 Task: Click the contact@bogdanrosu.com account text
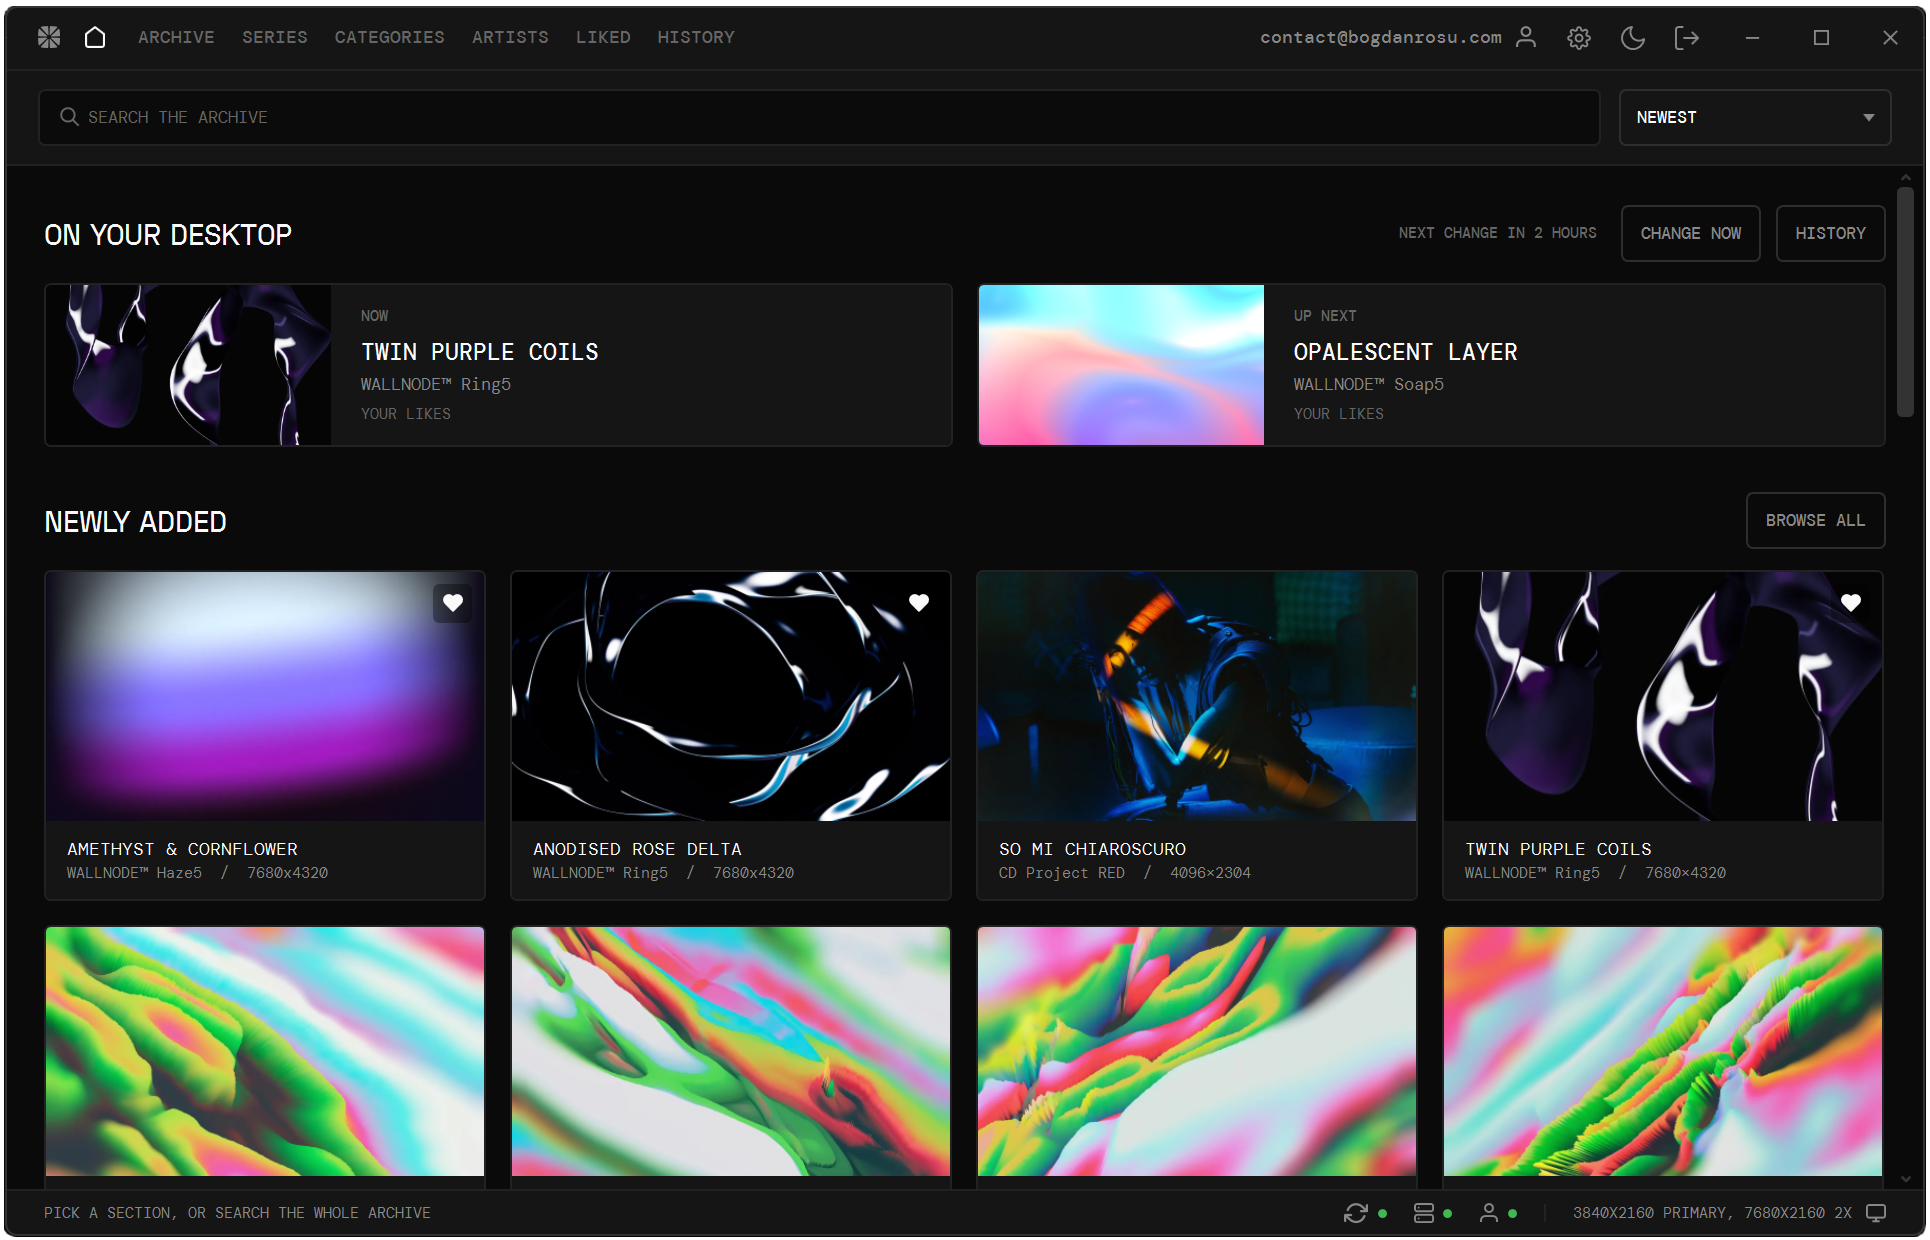click(1381, 37)
